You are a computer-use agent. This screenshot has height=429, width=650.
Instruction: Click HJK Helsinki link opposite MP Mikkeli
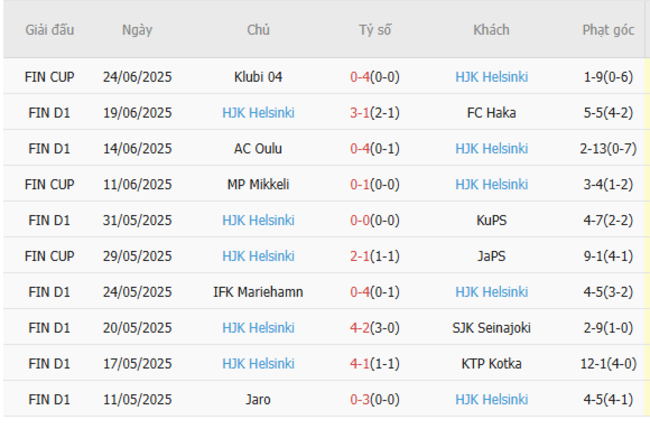click(491, 185)
